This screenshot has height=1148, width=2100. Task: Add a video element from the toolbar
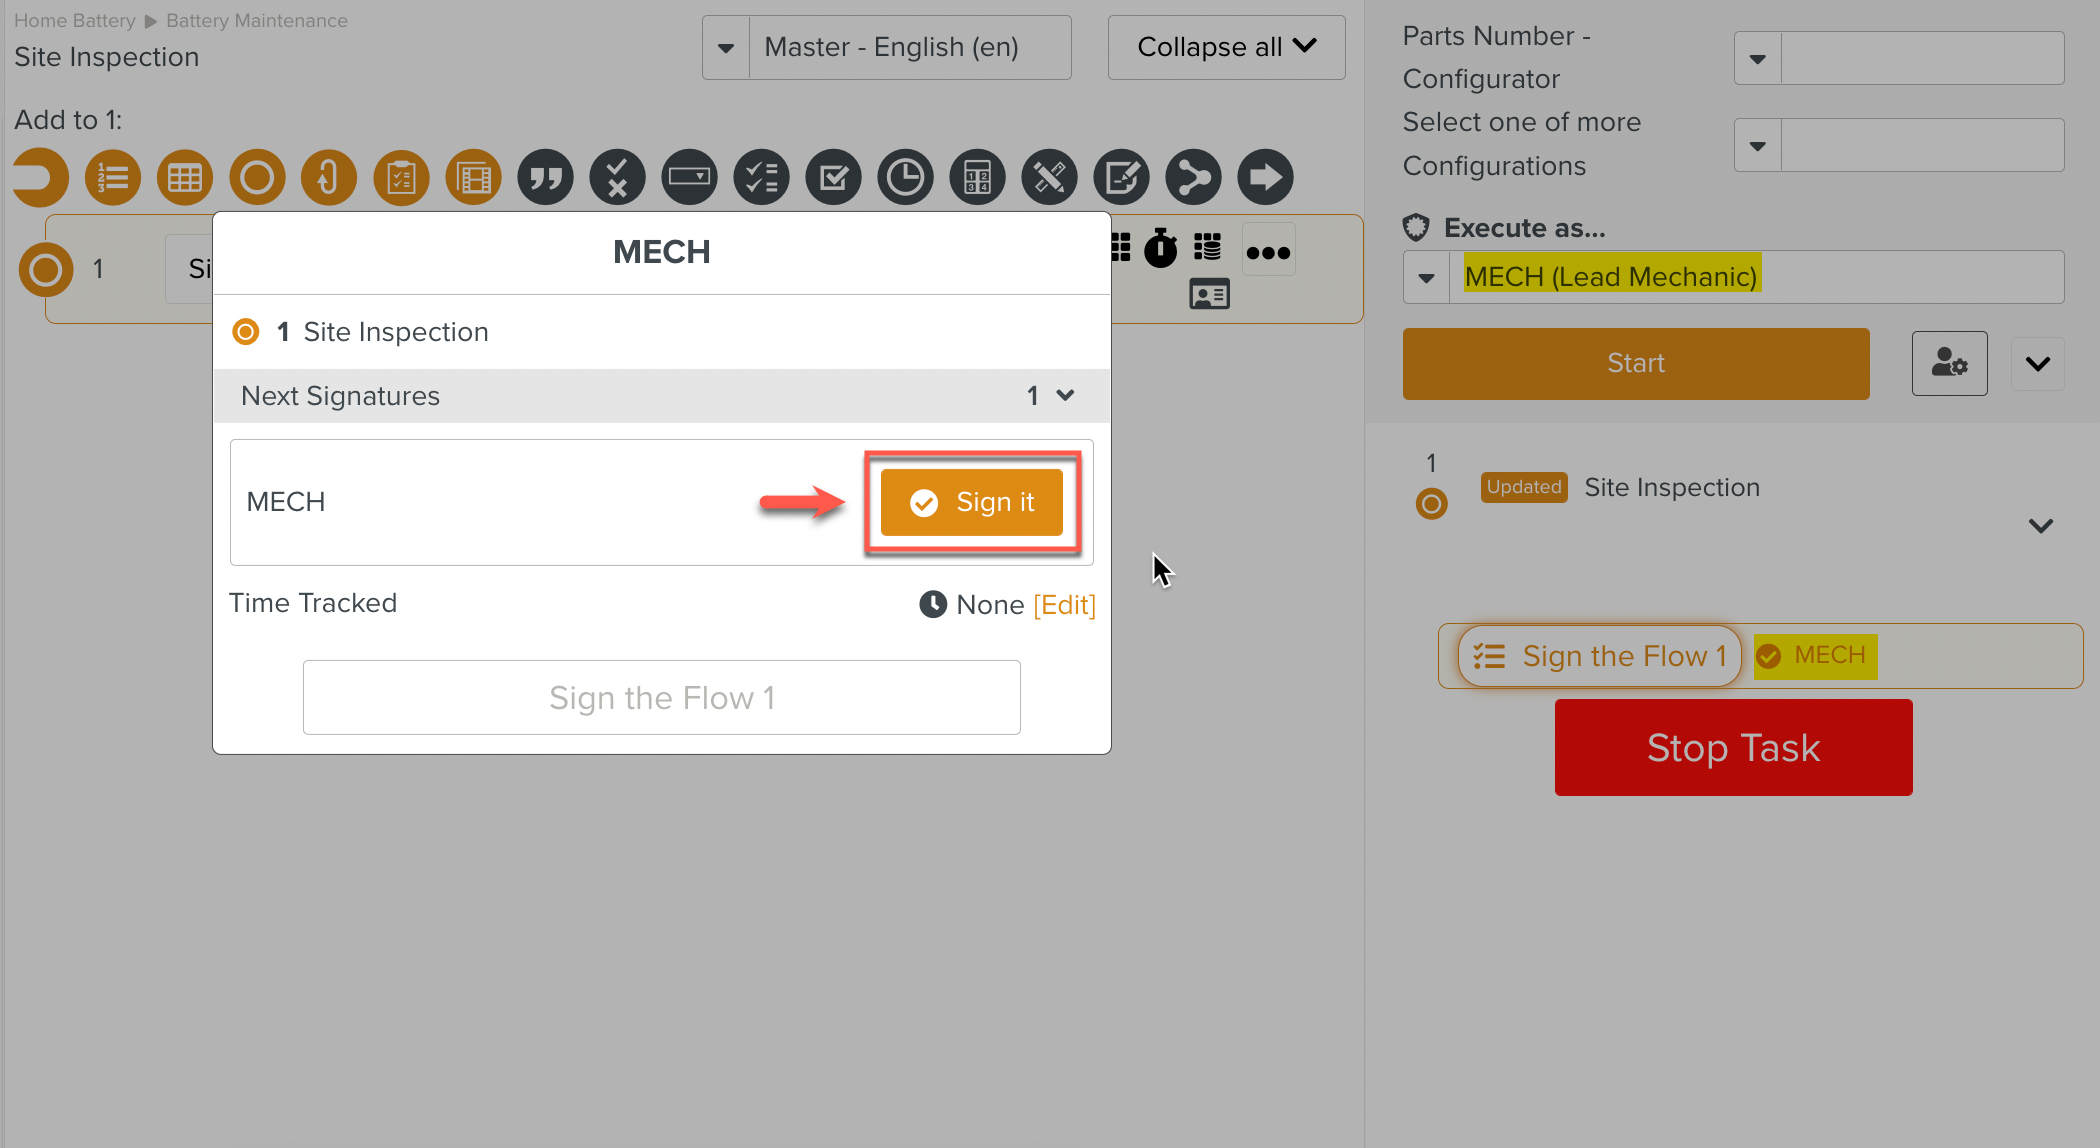[x=473, y=177]
